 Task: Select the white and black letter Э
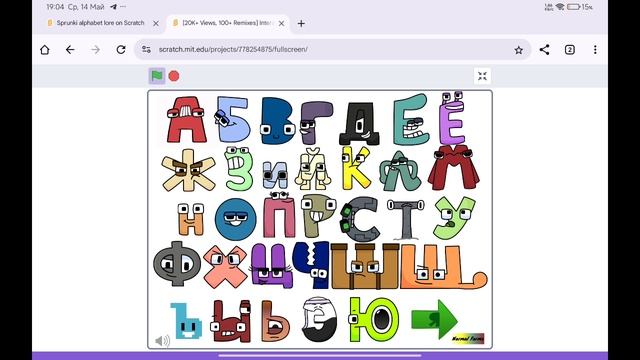tap(320, 319)
